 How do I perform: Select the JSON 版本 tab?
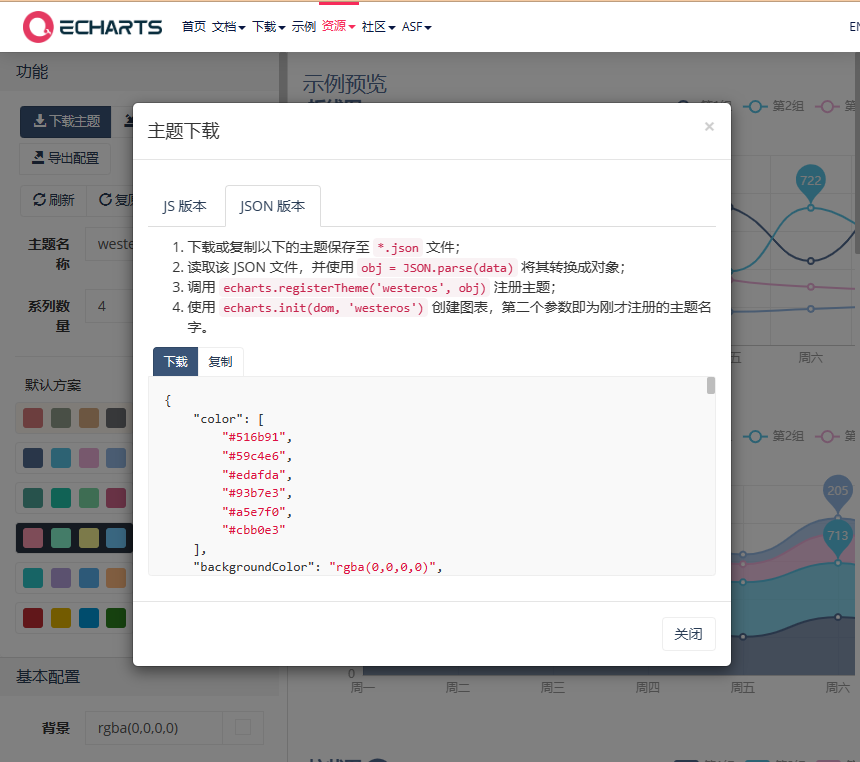[273, 206]
